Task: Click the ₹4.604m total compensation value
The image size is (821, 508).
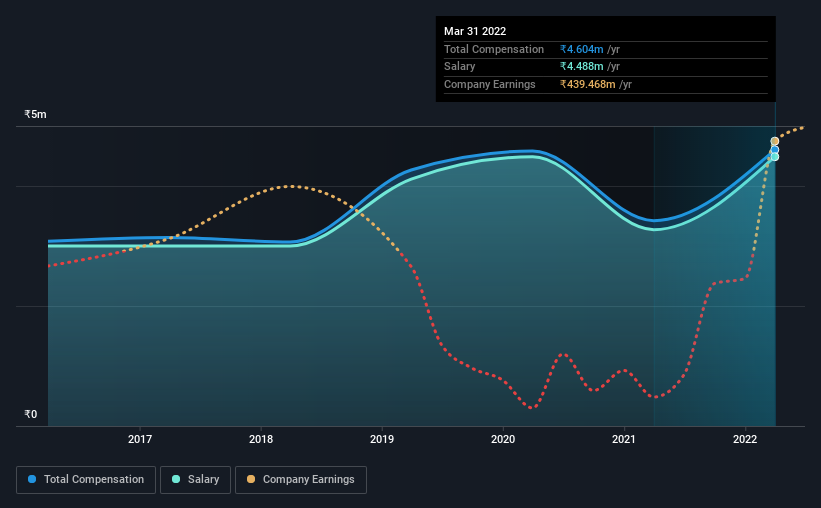Action: click(581, 49)
